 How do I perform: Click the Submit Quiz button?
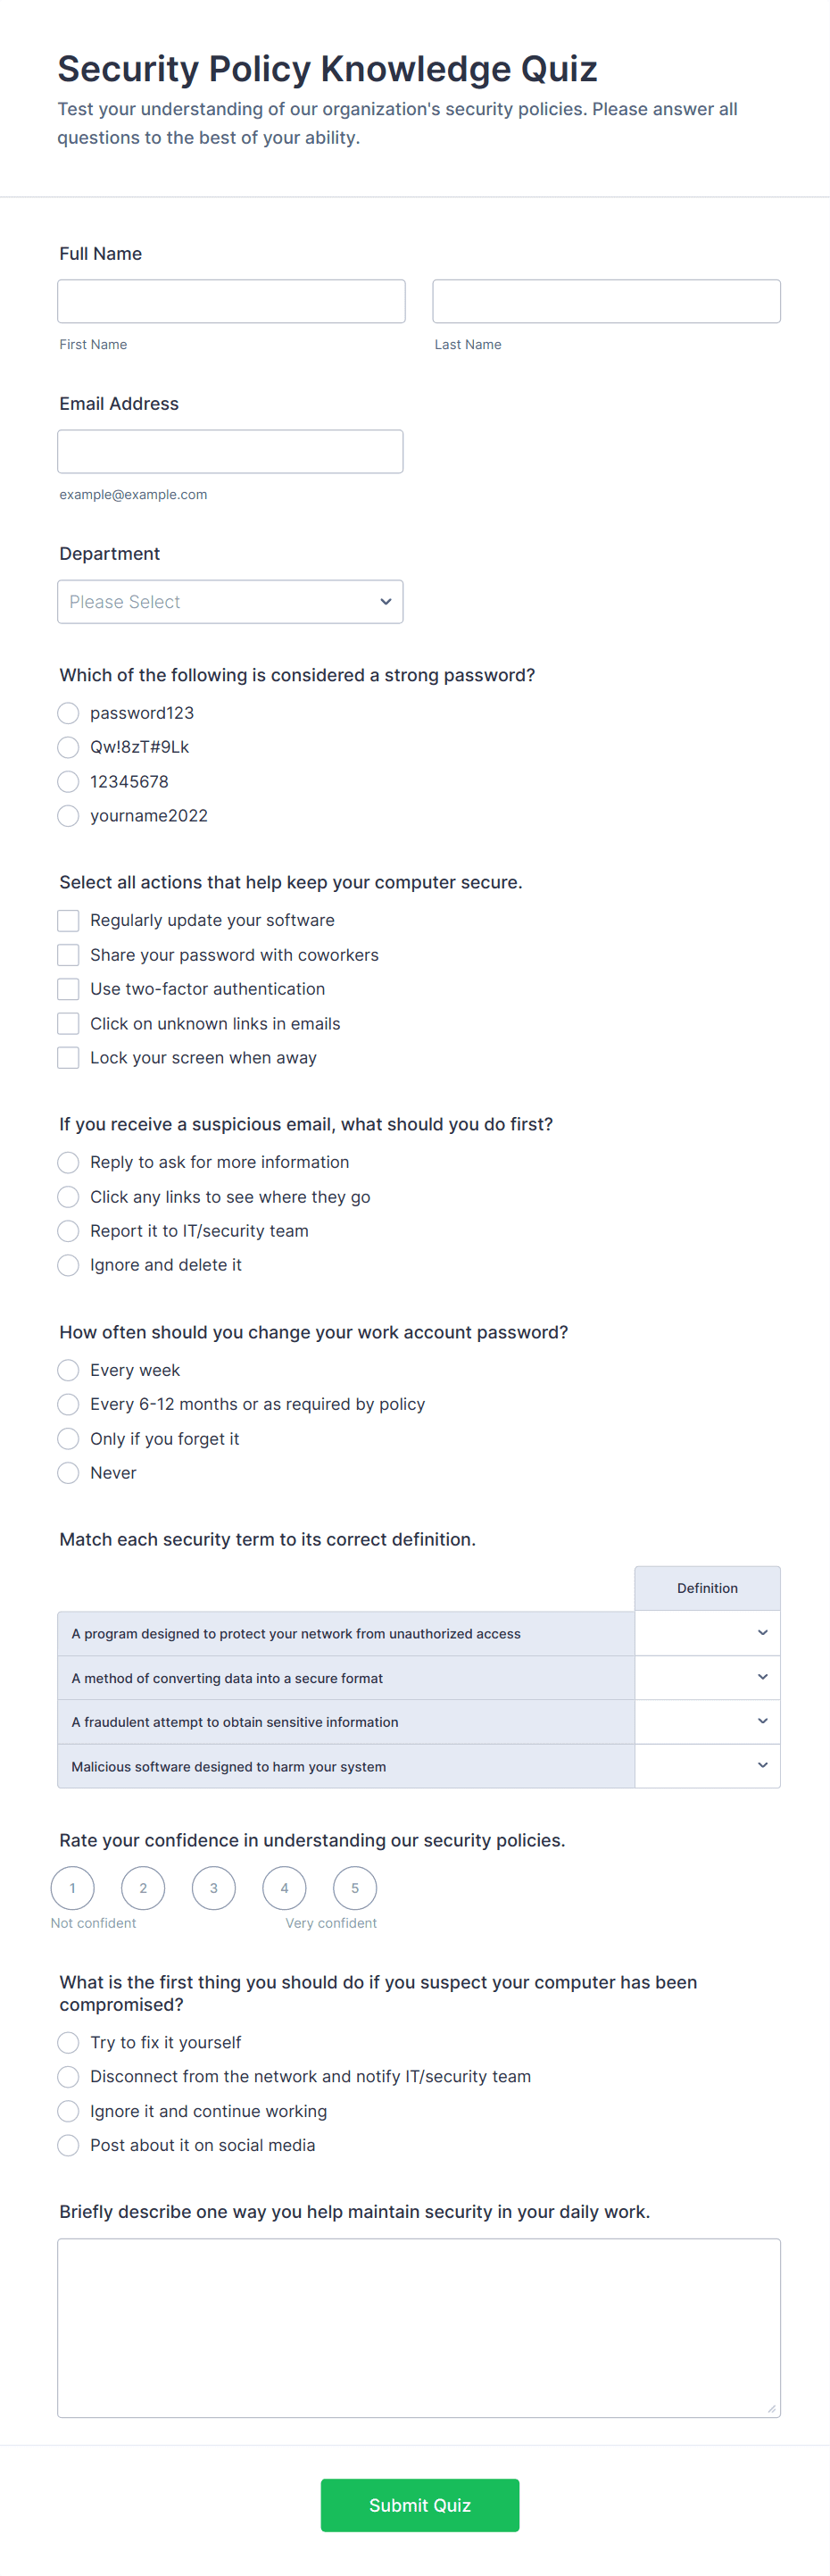tap(419, 2505)
